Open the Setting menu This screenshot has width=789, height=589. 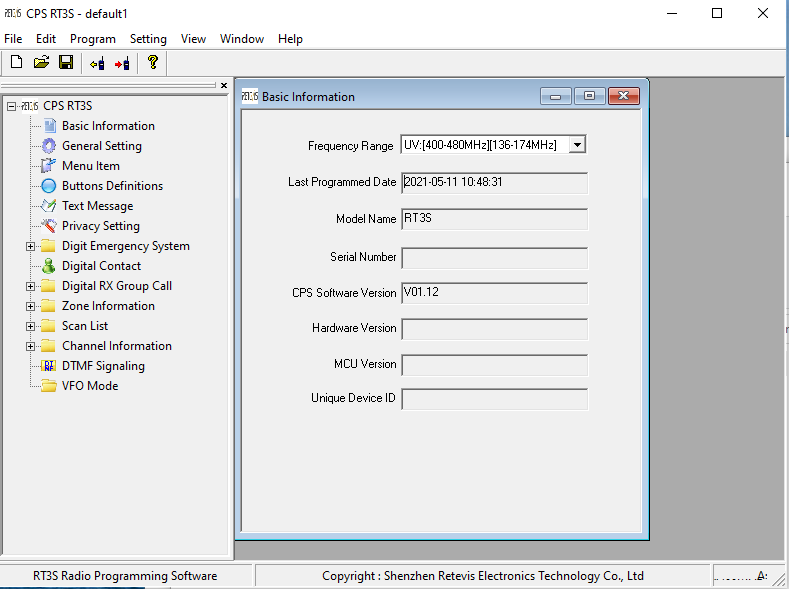[148, 39]
